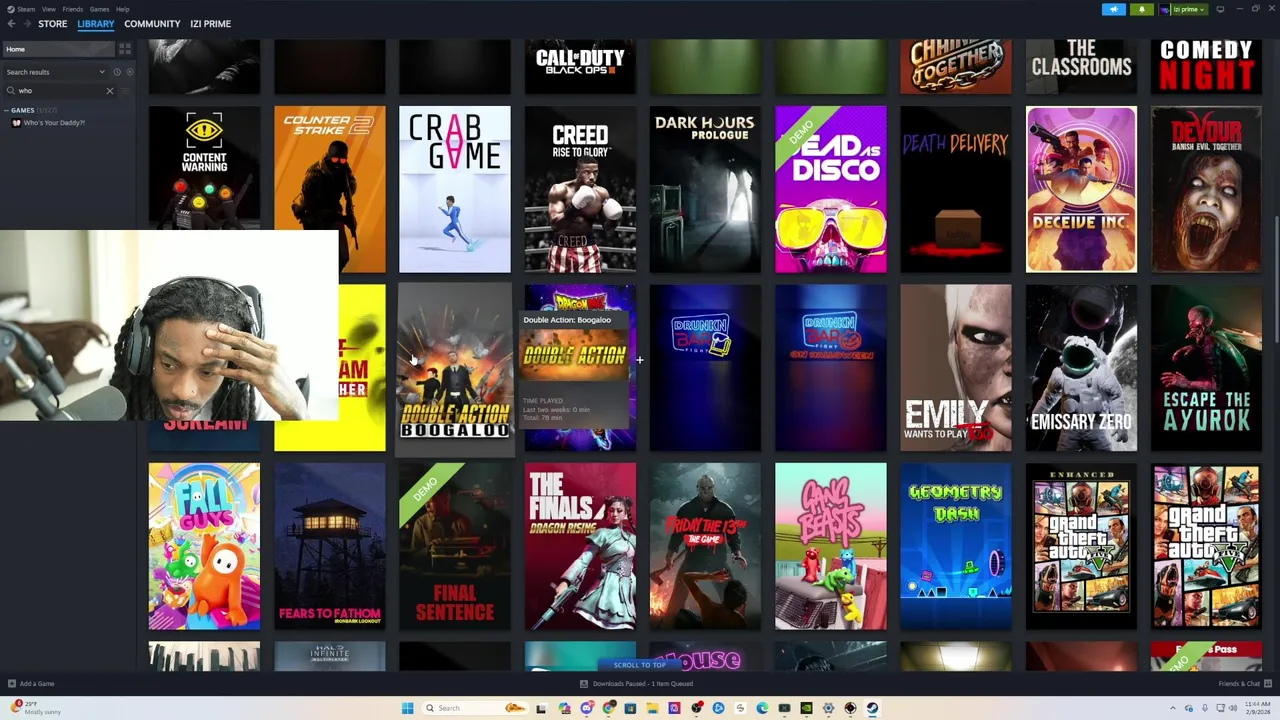
Task: Open the Crab Game tile
Action: (455, 189)
